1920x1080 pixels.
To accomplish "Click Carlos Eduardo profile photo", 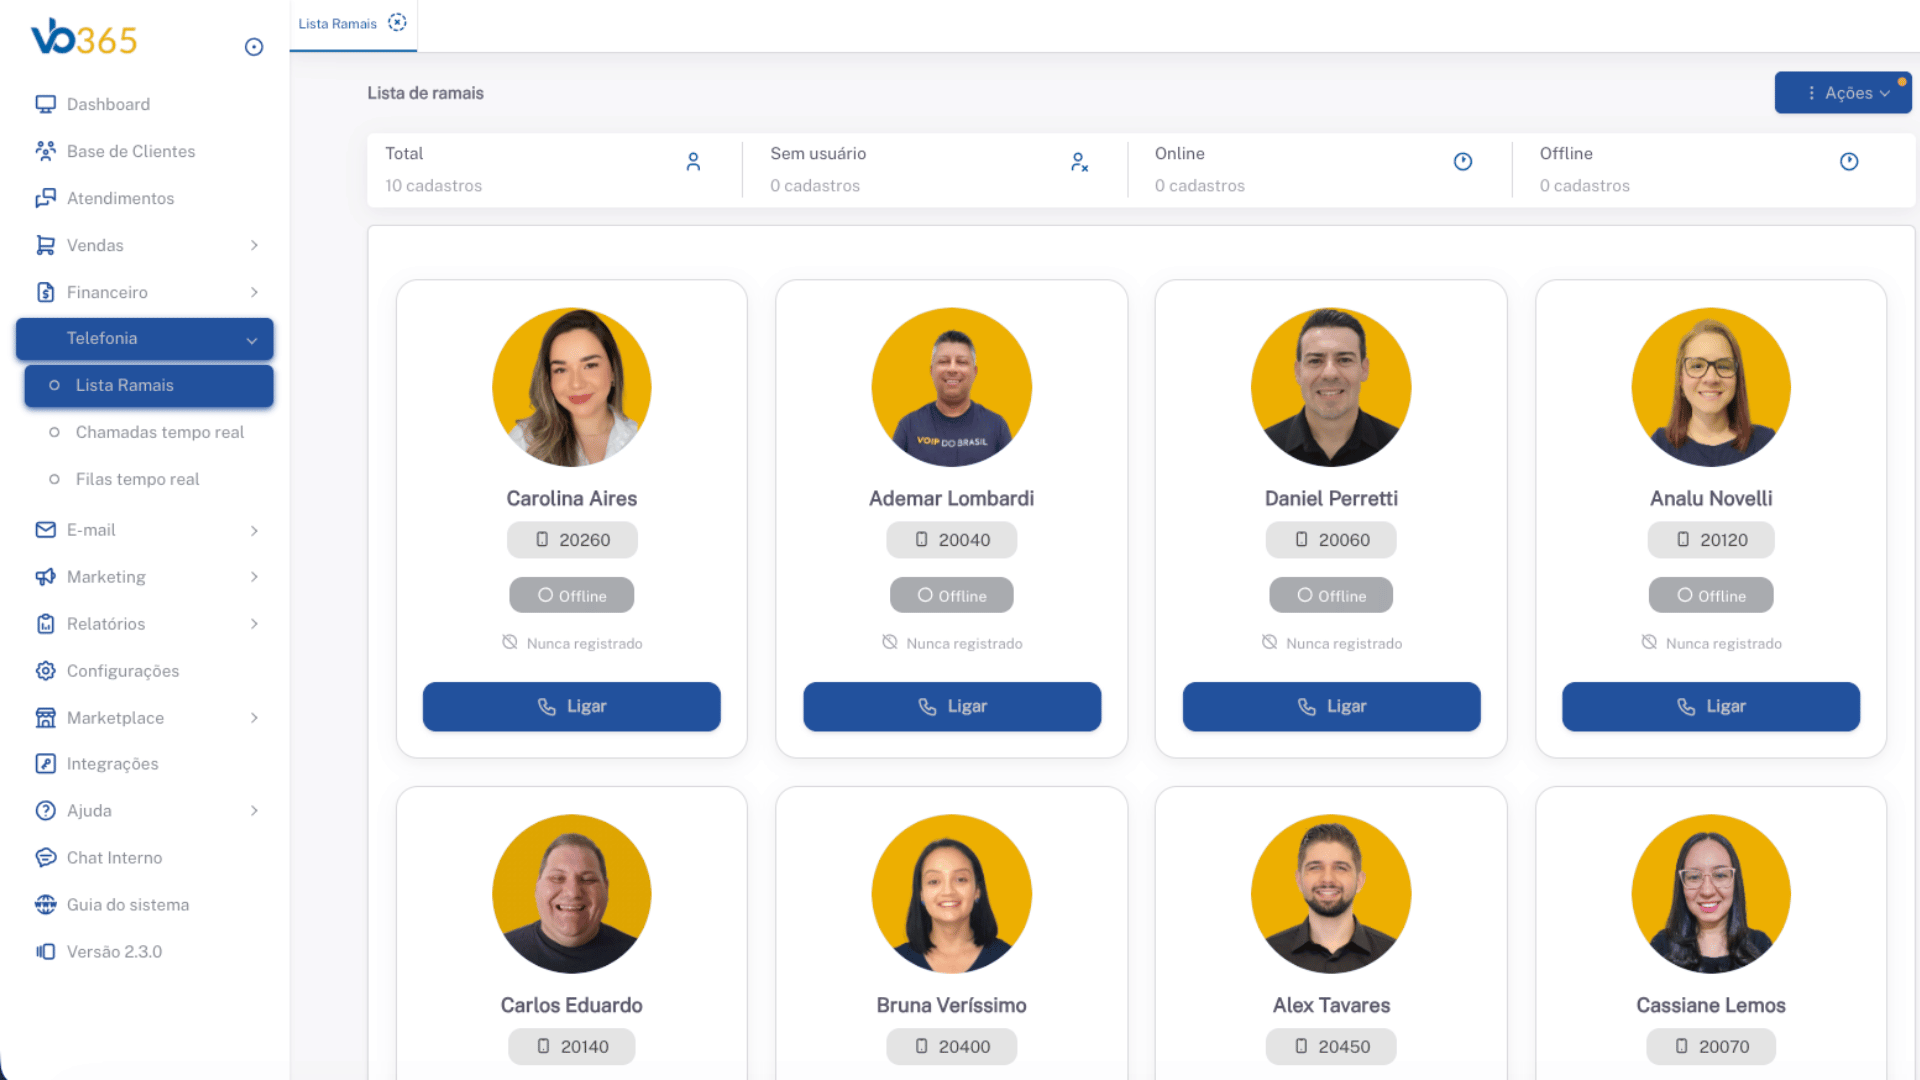I will [x=572, y=894].
